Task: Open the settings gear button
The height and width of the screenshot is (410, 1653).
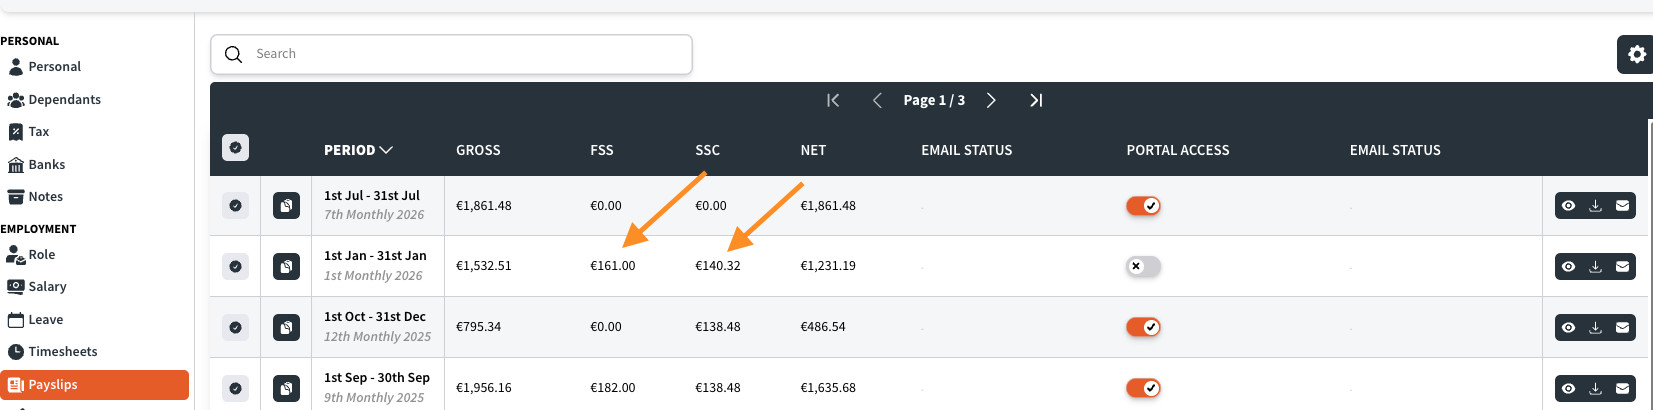Action: coord(1636,54)
